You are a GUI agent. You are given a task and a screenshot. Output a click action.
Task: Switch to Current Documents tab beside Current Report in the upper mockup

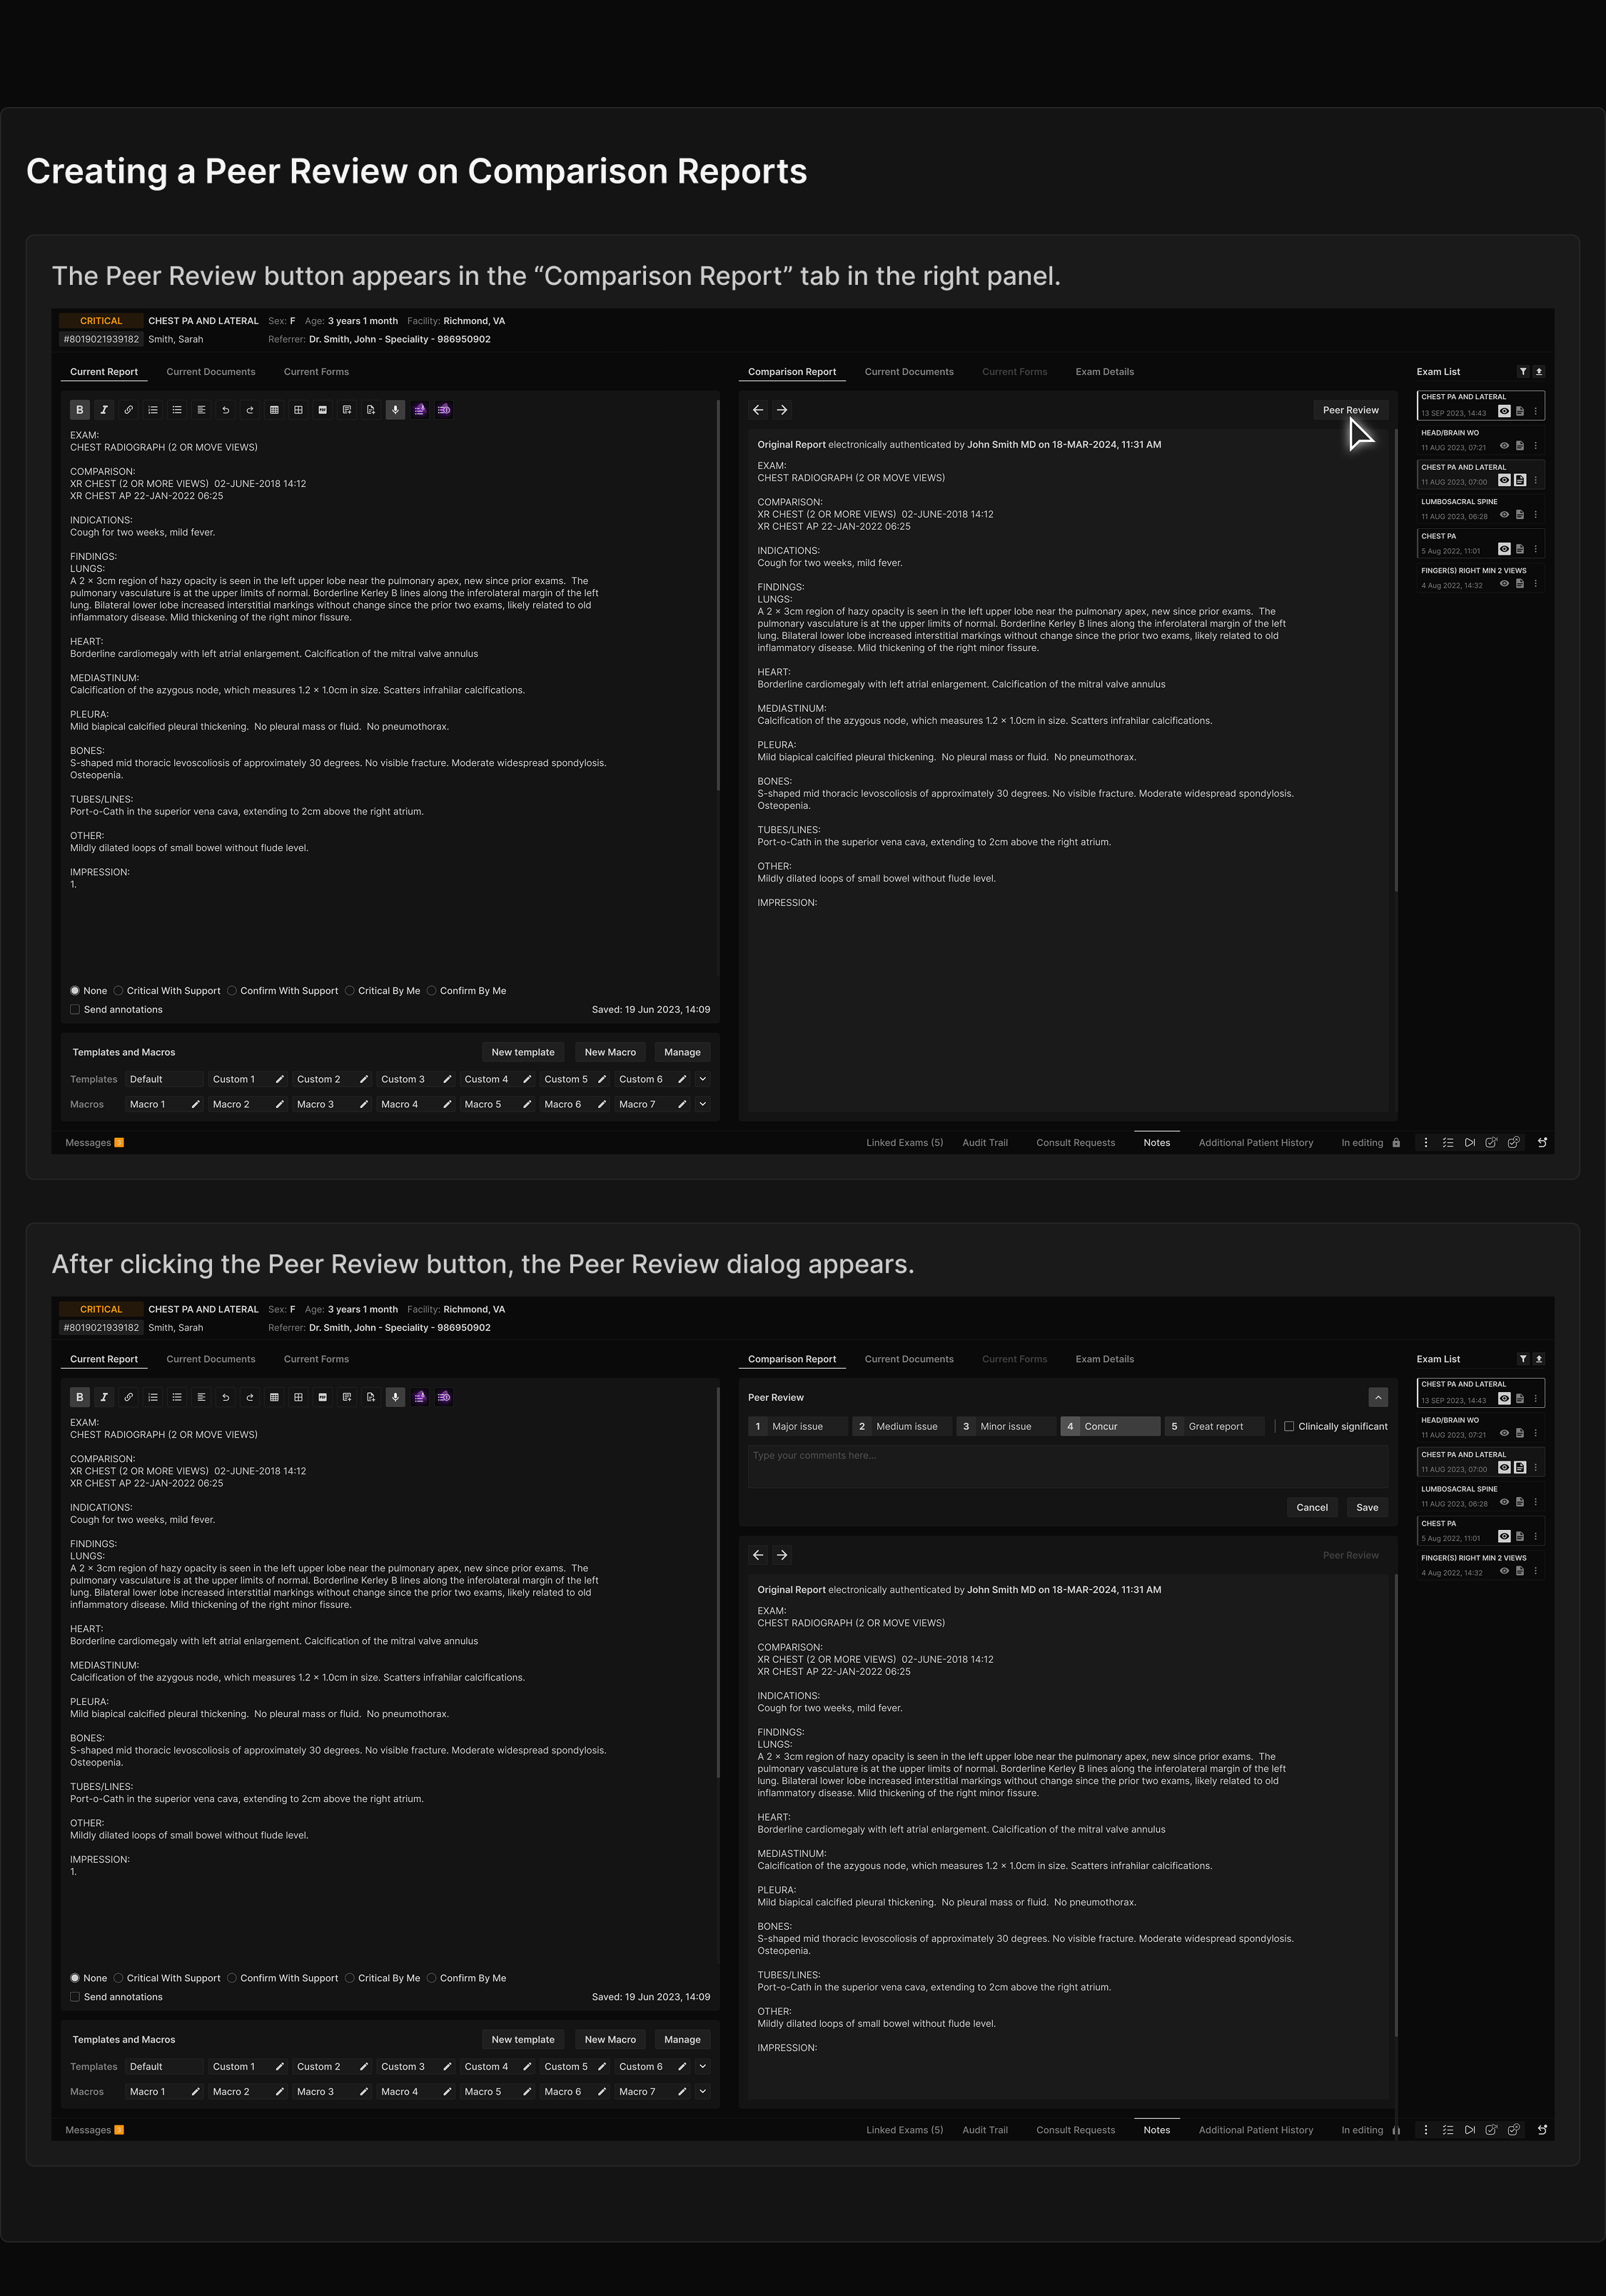click(x=211, y=372)
